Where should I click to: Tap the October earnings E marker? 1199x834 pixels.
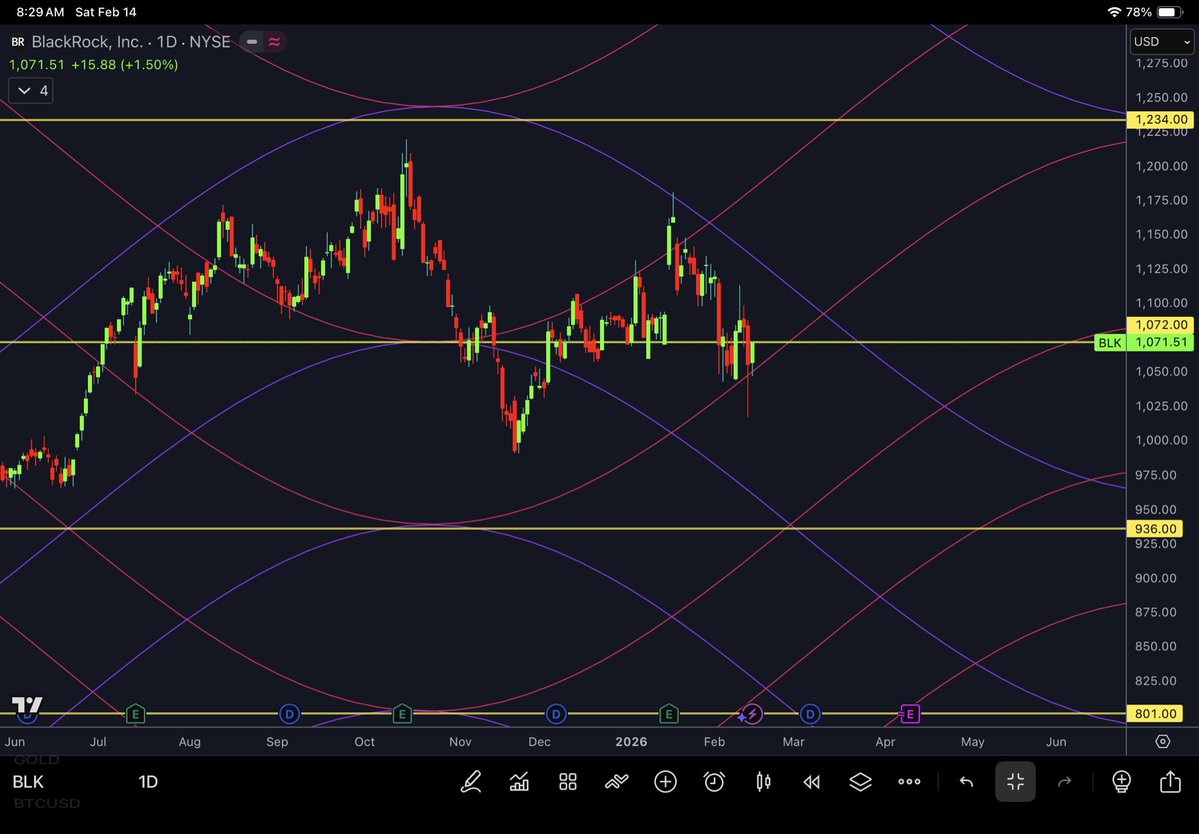401,714
